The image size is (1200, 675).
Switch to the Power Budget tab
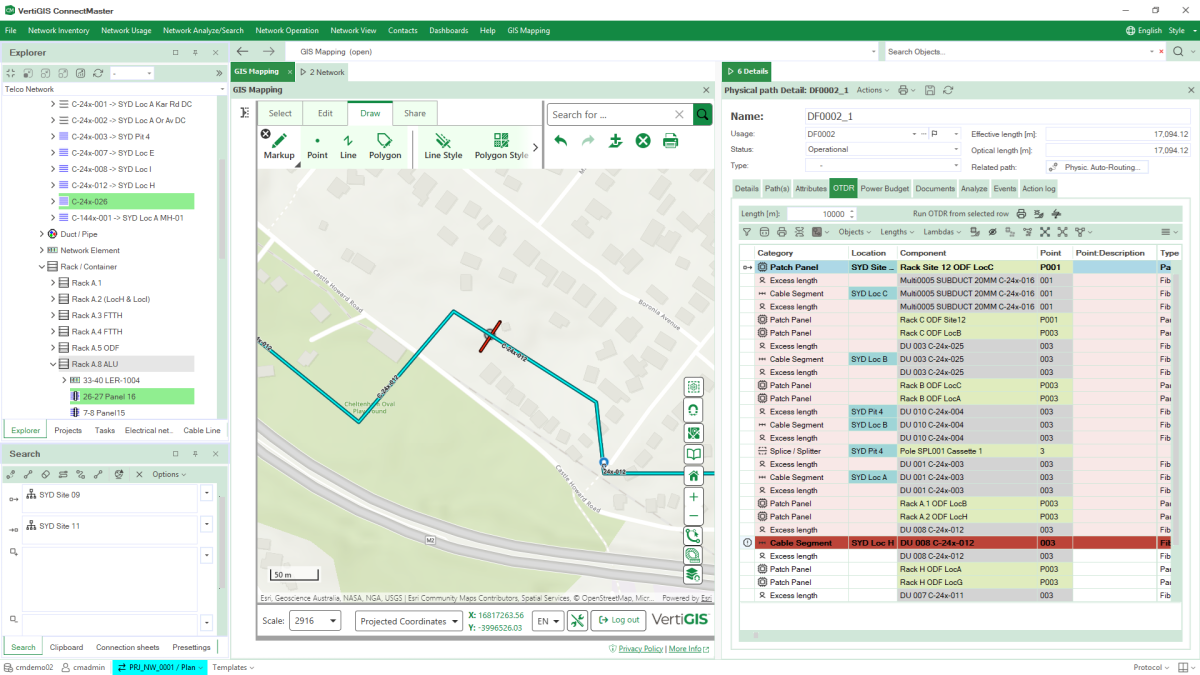coord(884,188)
